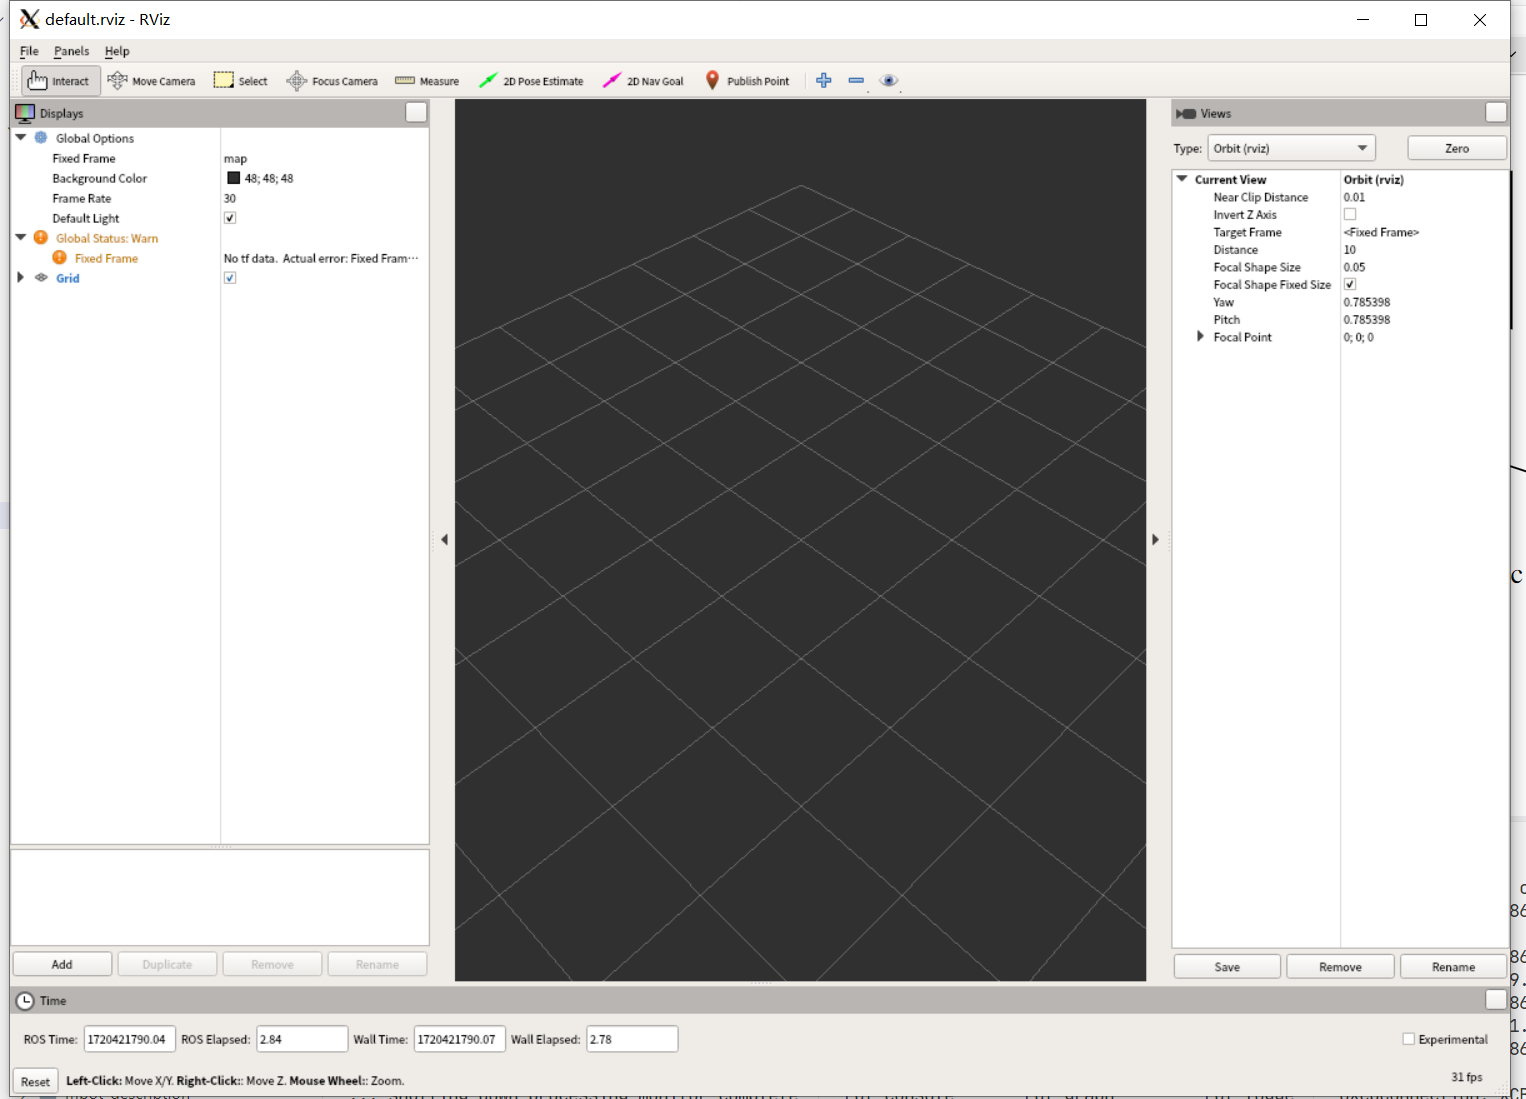Click the Global Options gear icon
The image size is (1526, 1099).
pos(41,138)
